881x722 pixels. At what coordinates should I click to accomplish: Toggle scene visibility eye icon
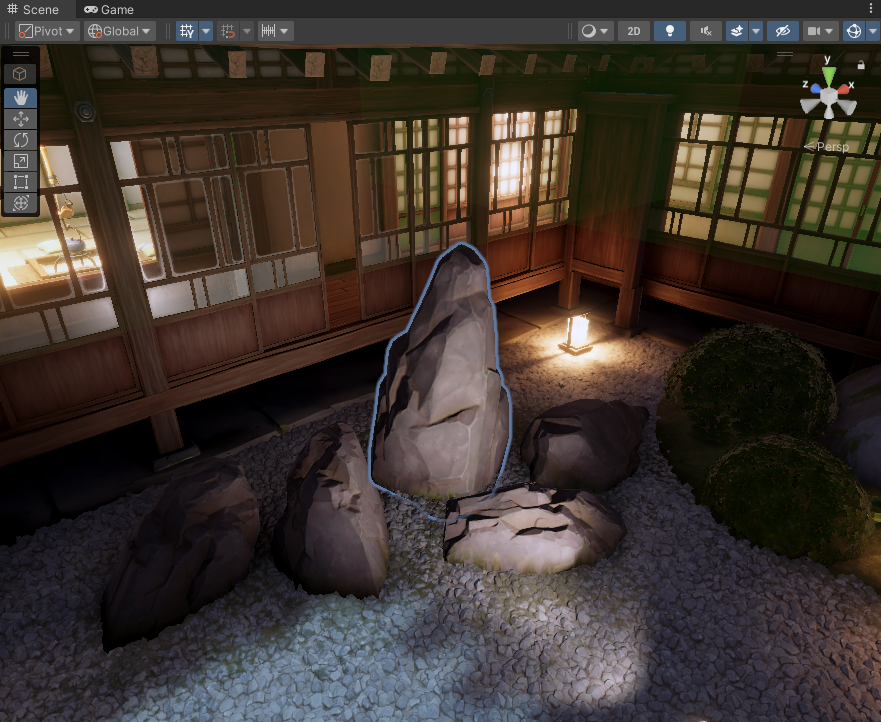click(x=783, y=31)
